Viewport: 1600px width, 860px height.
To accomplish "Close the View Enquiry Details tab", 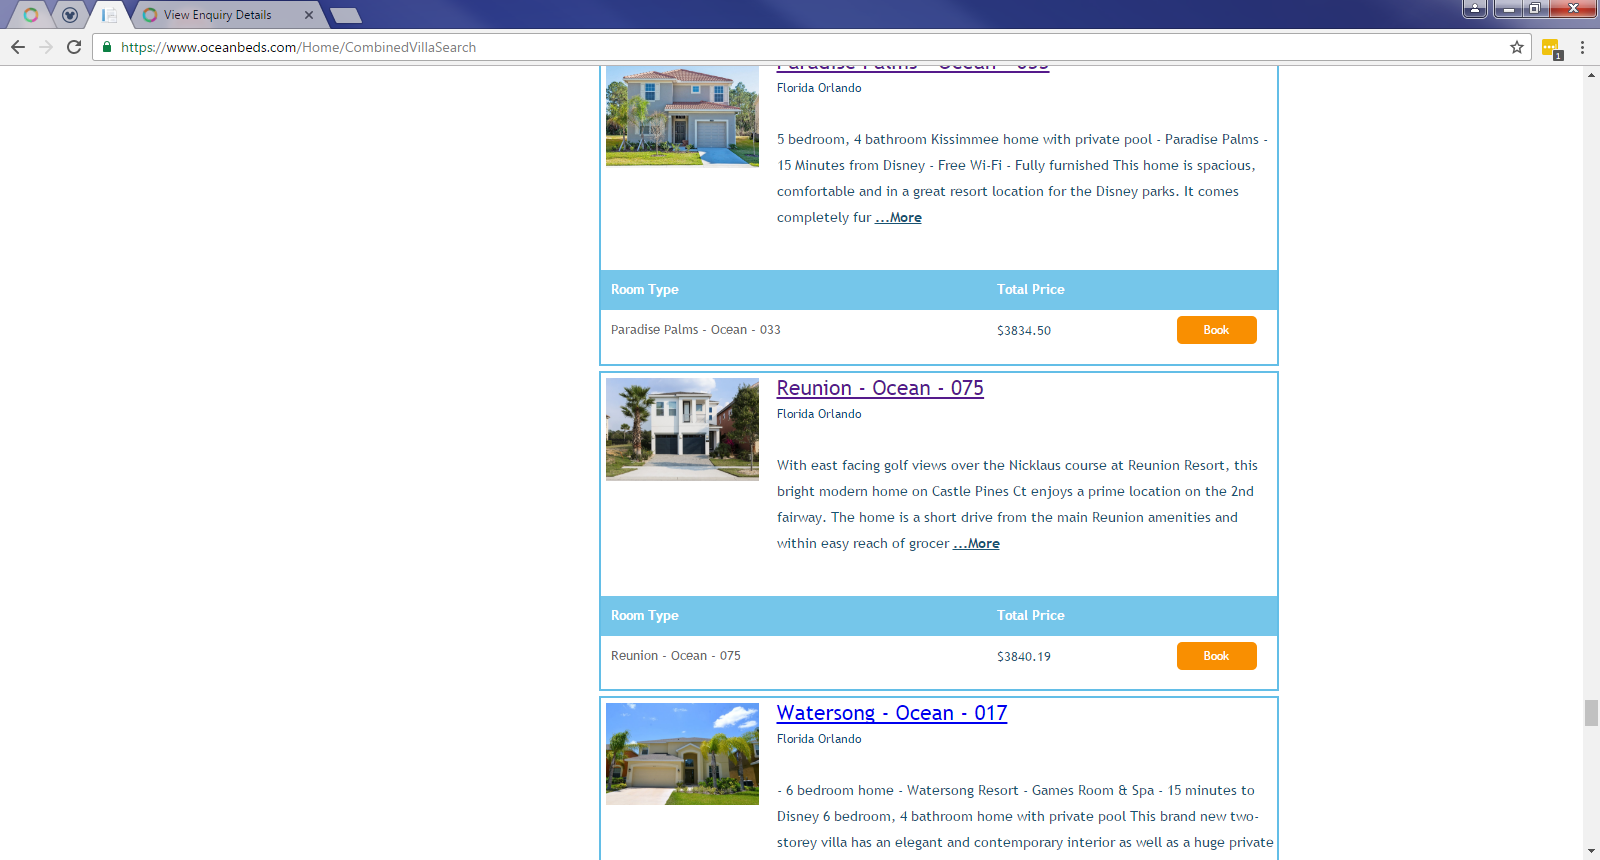I will (x=309, y=15).
